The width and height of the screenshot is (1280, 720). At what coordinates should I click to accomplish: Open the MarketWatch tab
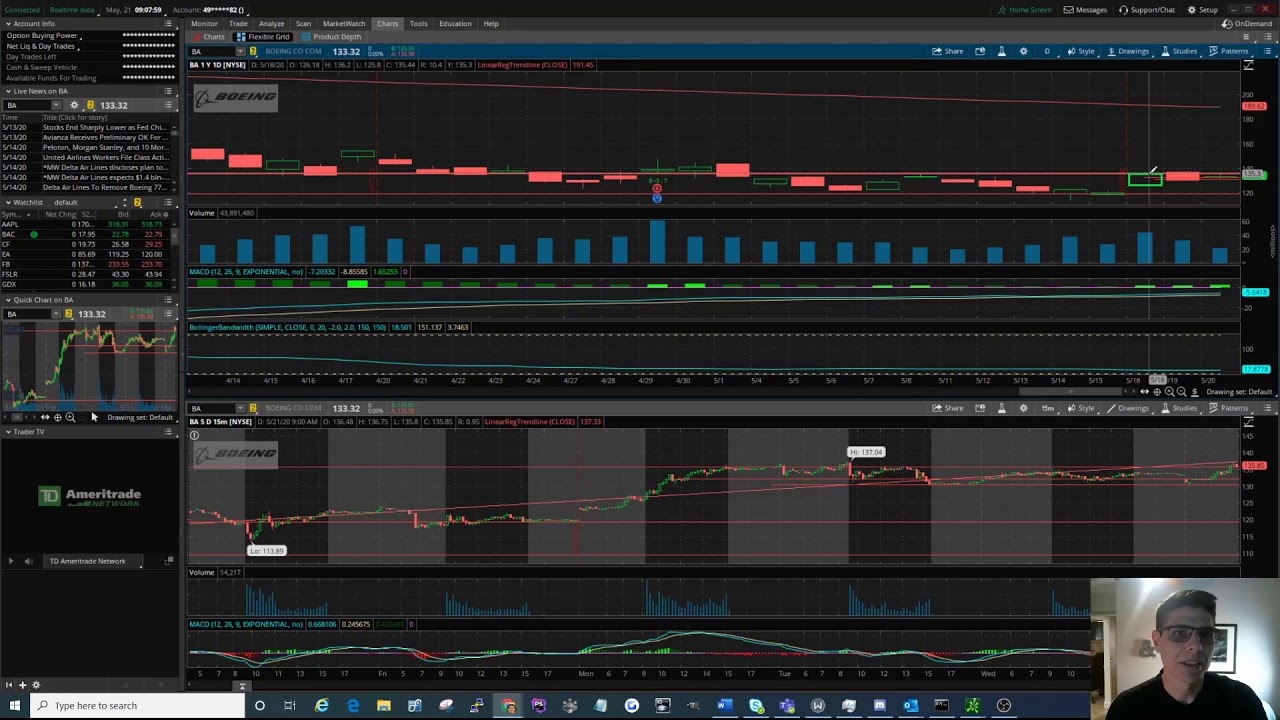(344, 23)
